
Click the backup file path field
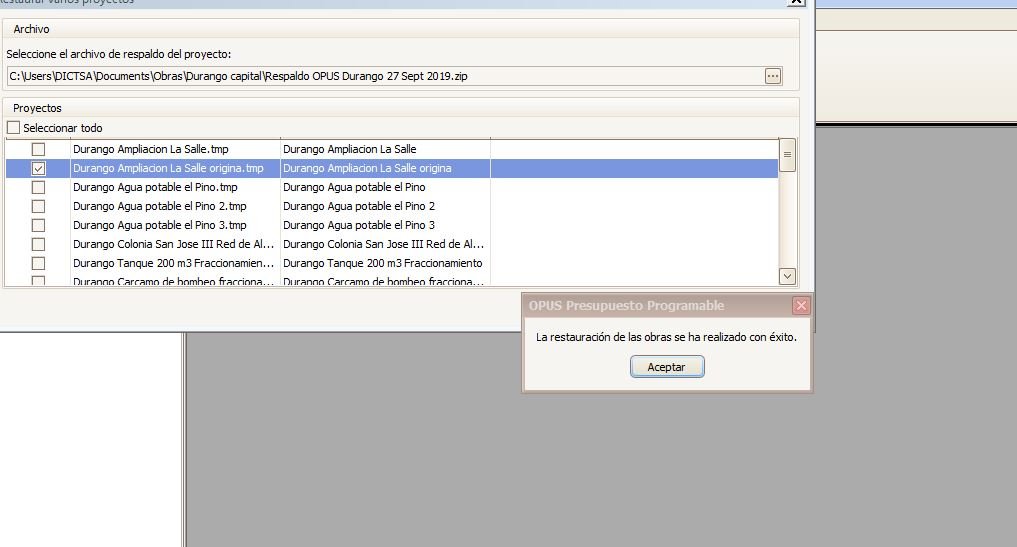[x=383, y=76]
